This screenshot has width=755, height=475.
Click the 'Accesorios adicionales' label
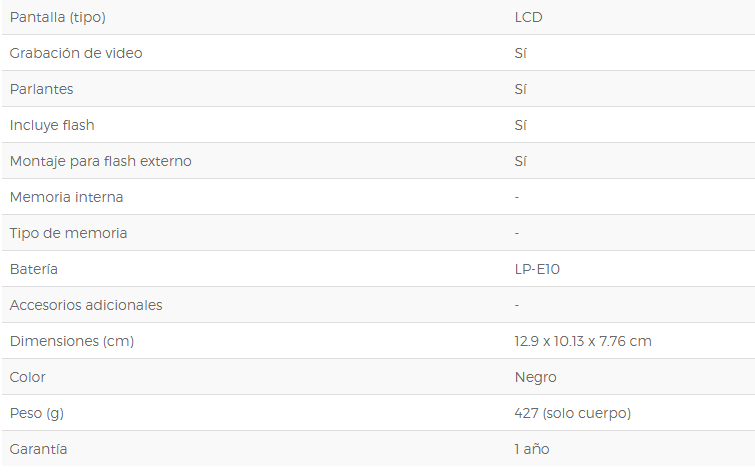(x=86, y=305)
